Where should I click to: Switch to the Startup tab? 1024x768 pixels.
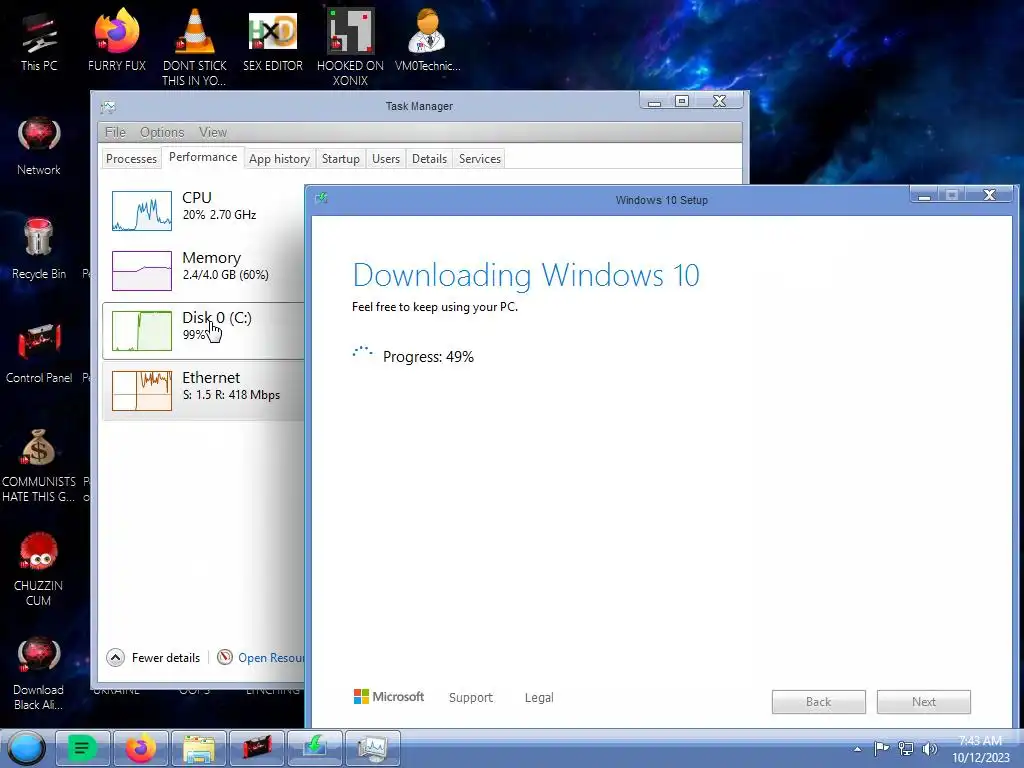(341, 159)
